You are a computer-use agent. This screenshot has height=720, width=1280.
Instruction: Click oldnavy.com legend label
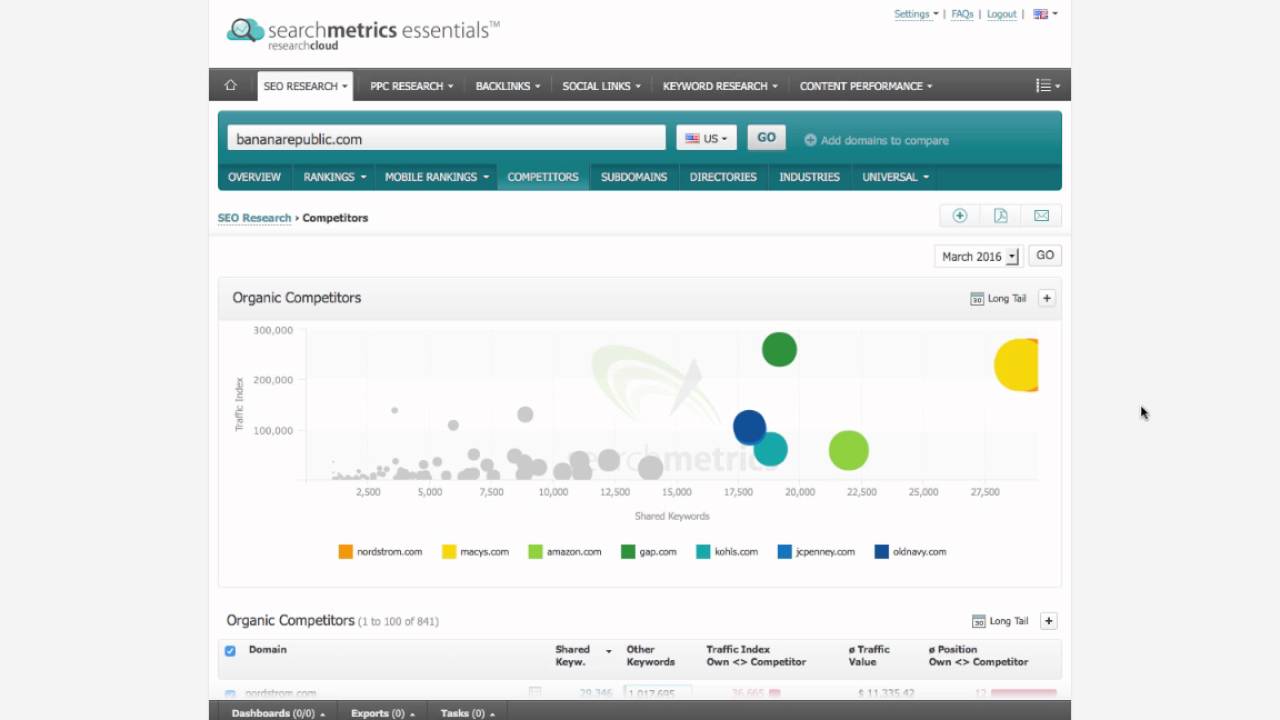click(919, 552)
